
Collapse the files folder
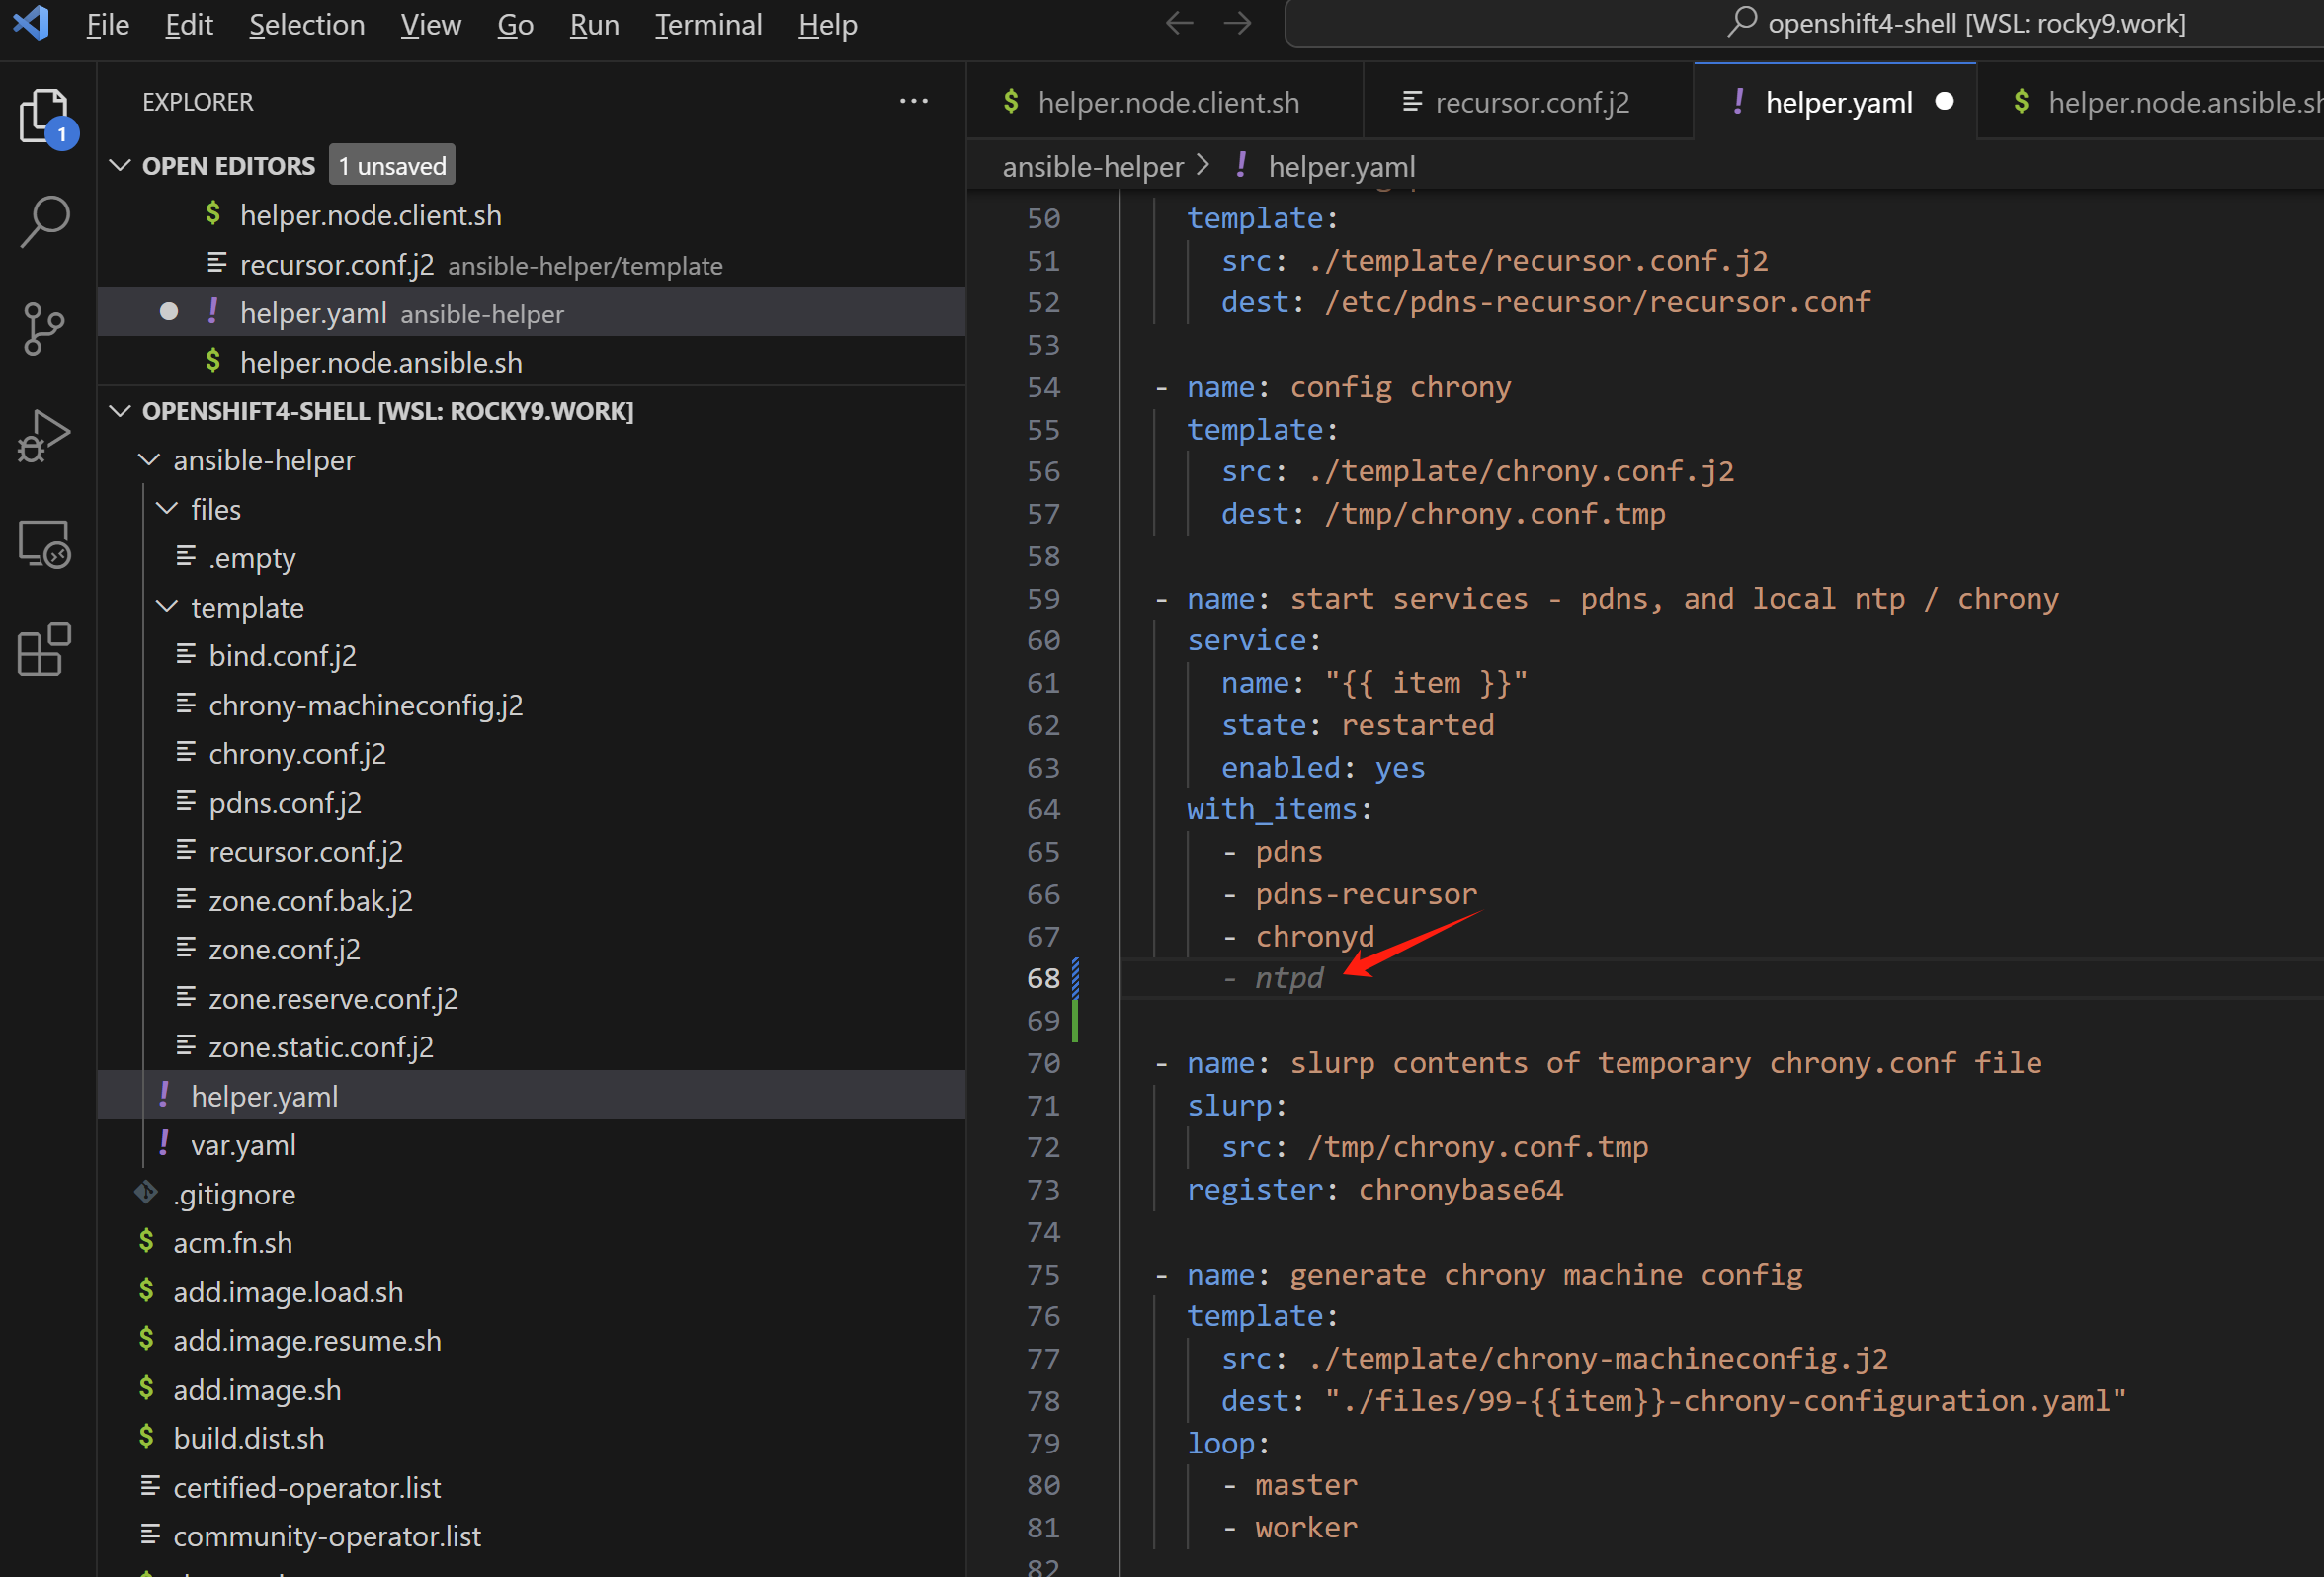pos(167,509)
